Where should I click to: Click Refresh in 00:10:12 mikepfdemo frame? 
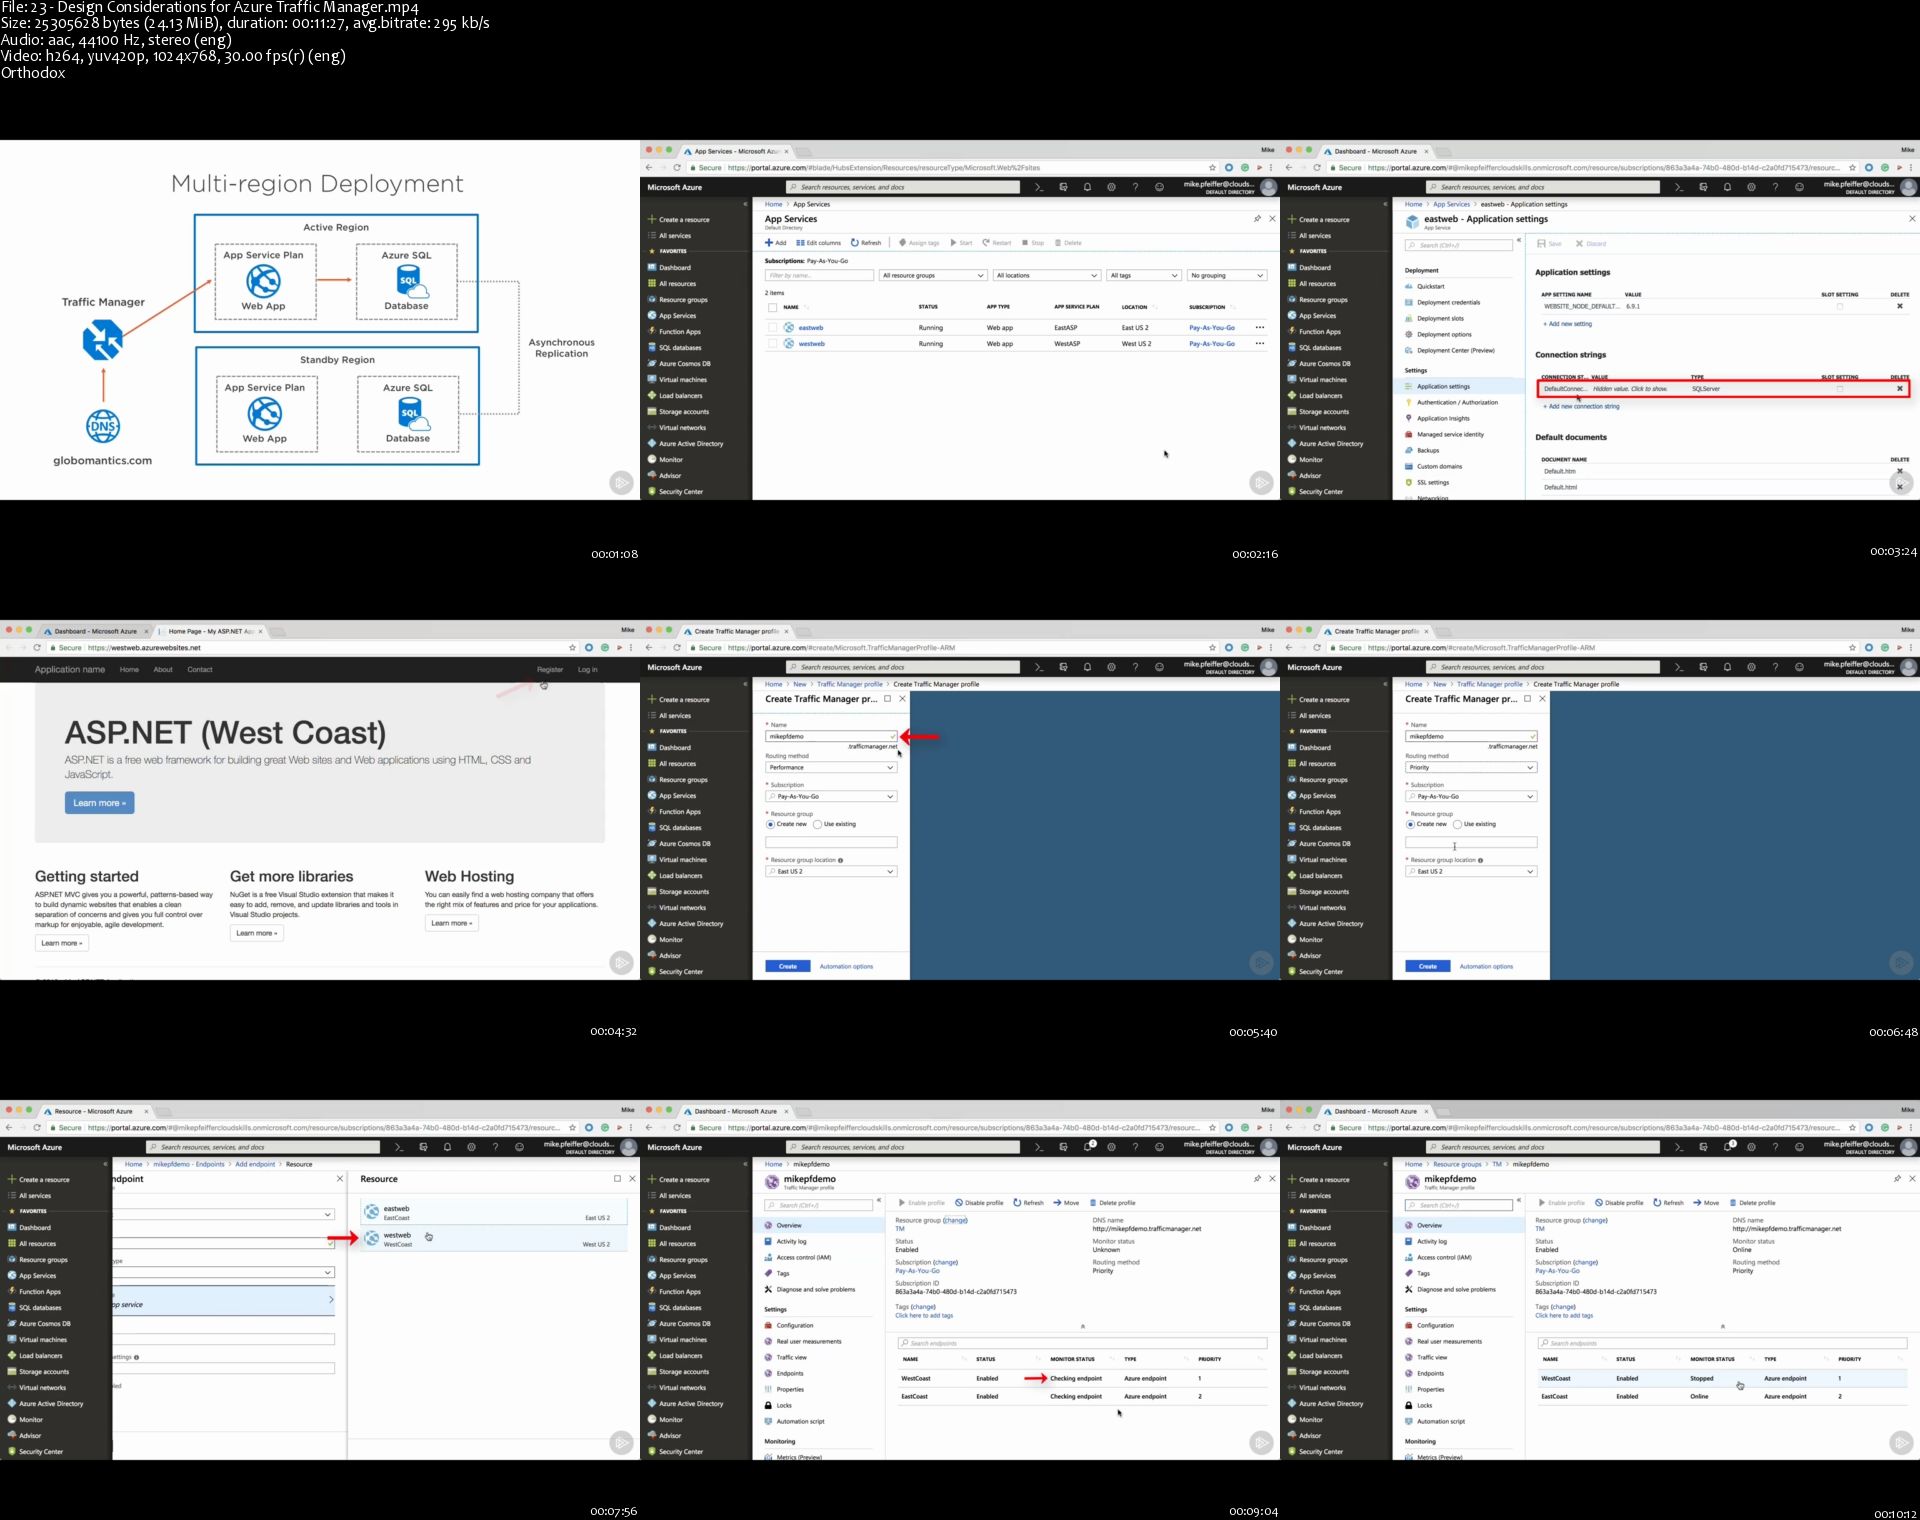(x=1668, y=1203)
